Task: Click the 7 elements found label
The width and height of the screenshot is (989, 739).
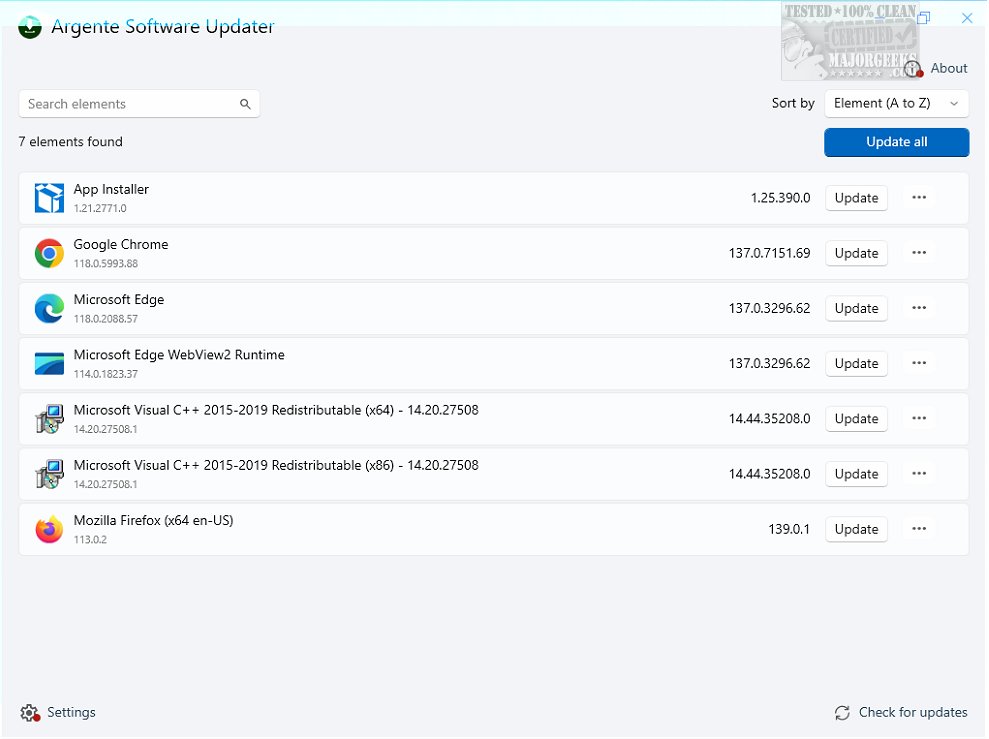Action: tap(71, 142)
